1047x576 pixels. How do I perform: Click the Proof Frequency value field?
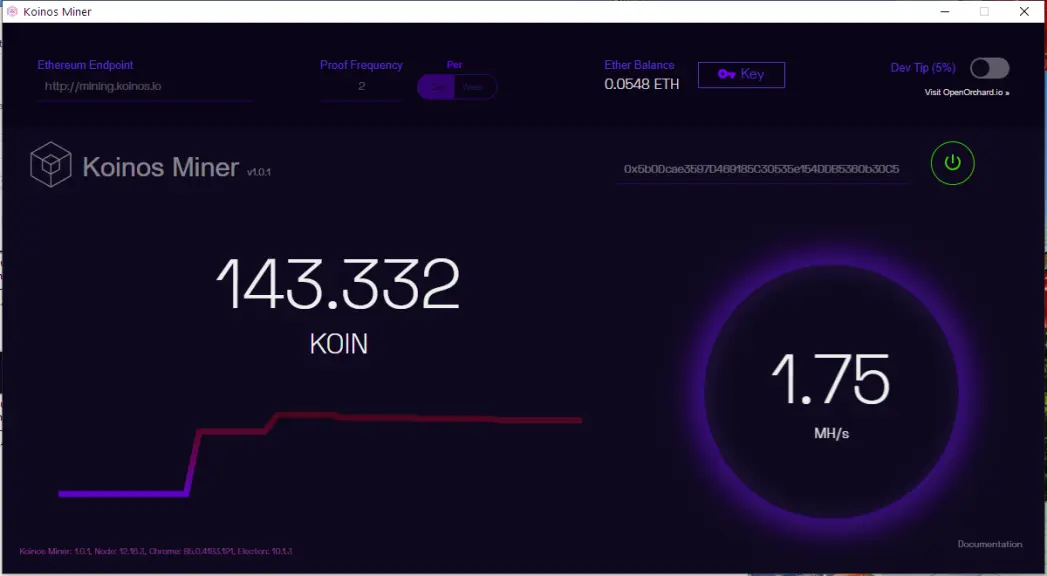(361, 86)
